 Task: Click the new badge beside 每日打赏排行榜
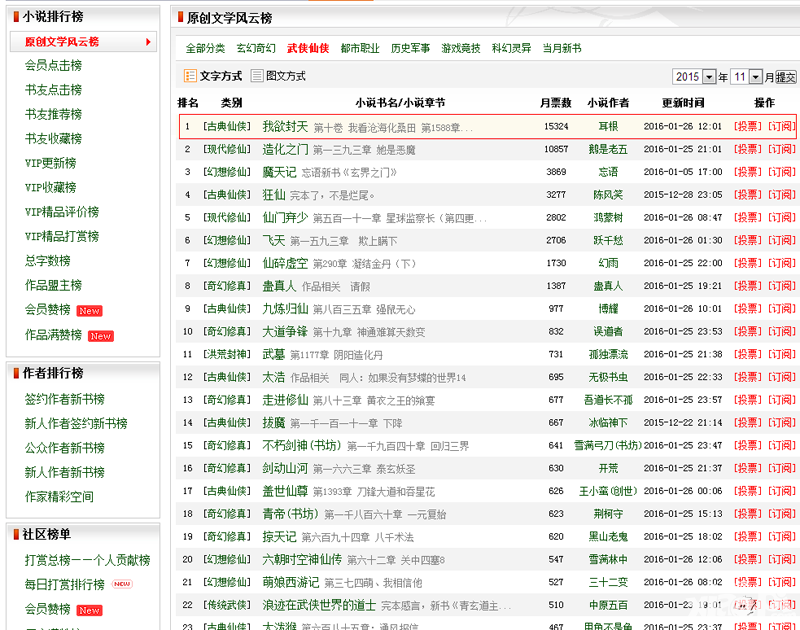pos(122,584)
